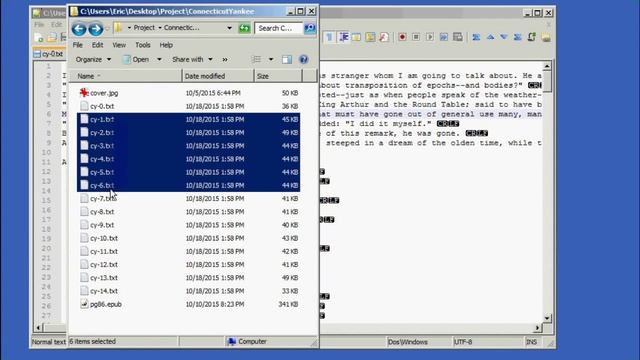
Task: Click Notepad++ horizontal scrollbar left arrow
Action: [x=38, y=327]
